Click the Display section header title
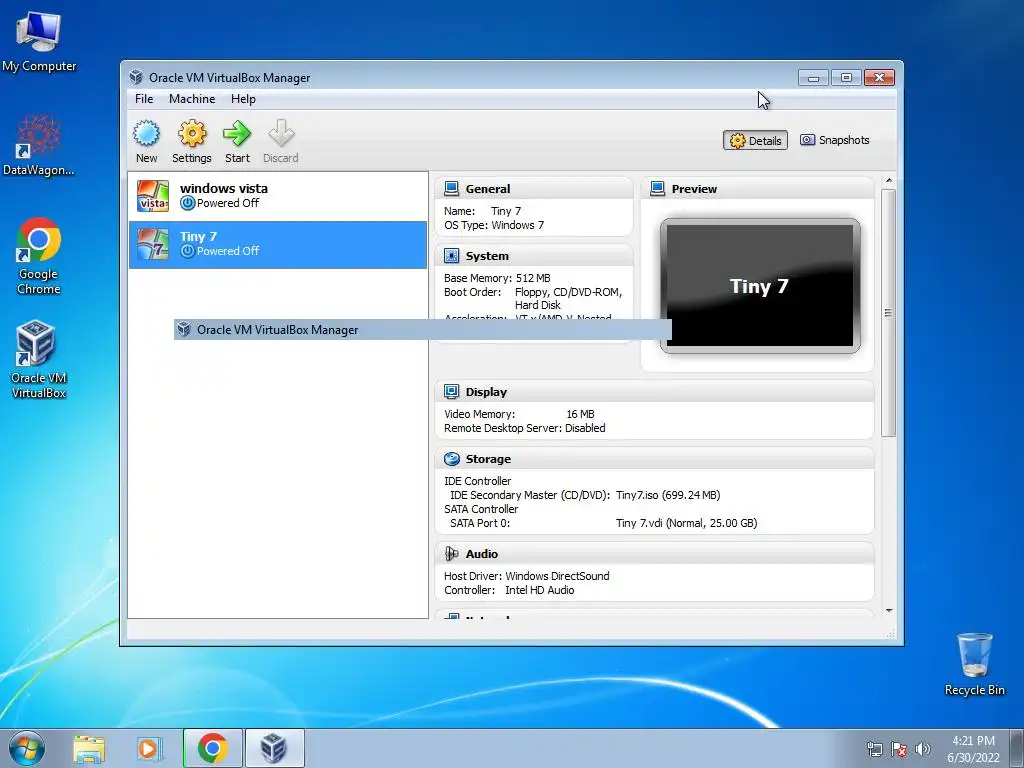This screenshot has height=768, width=1024. 486,392
